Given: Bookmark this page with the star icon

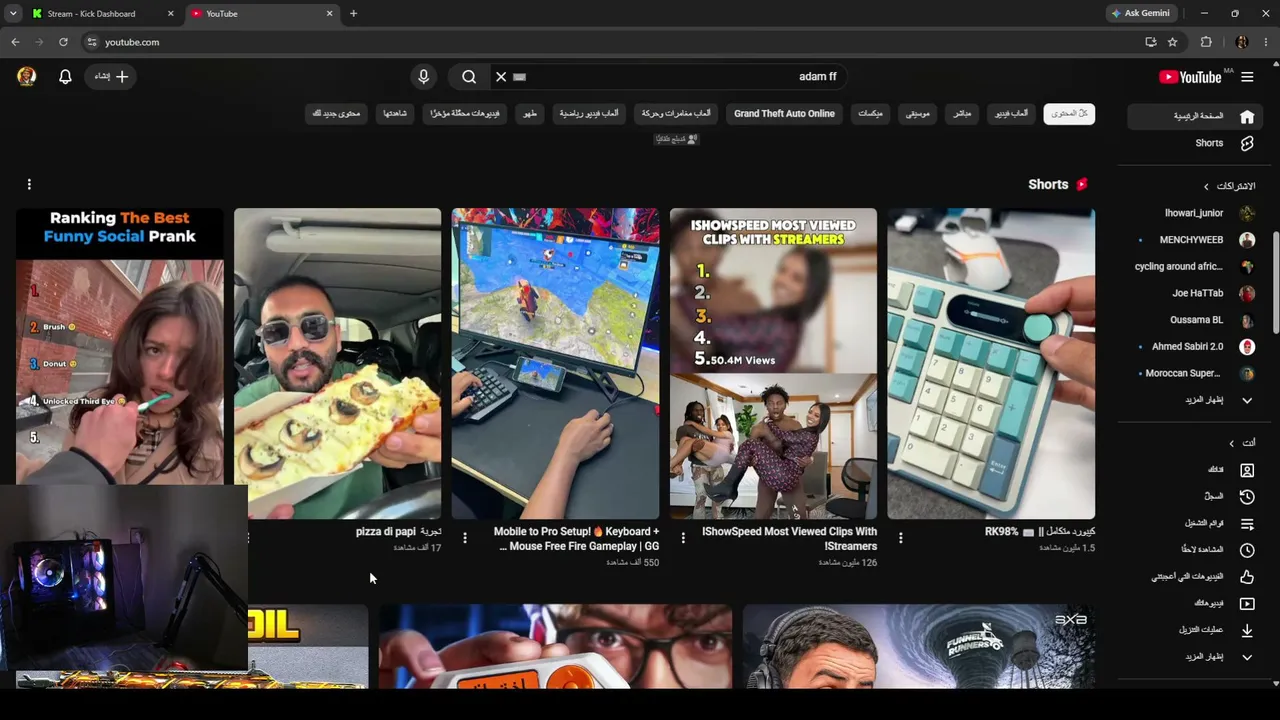Looking at the screenshot, I should [x=1173, y=42].
